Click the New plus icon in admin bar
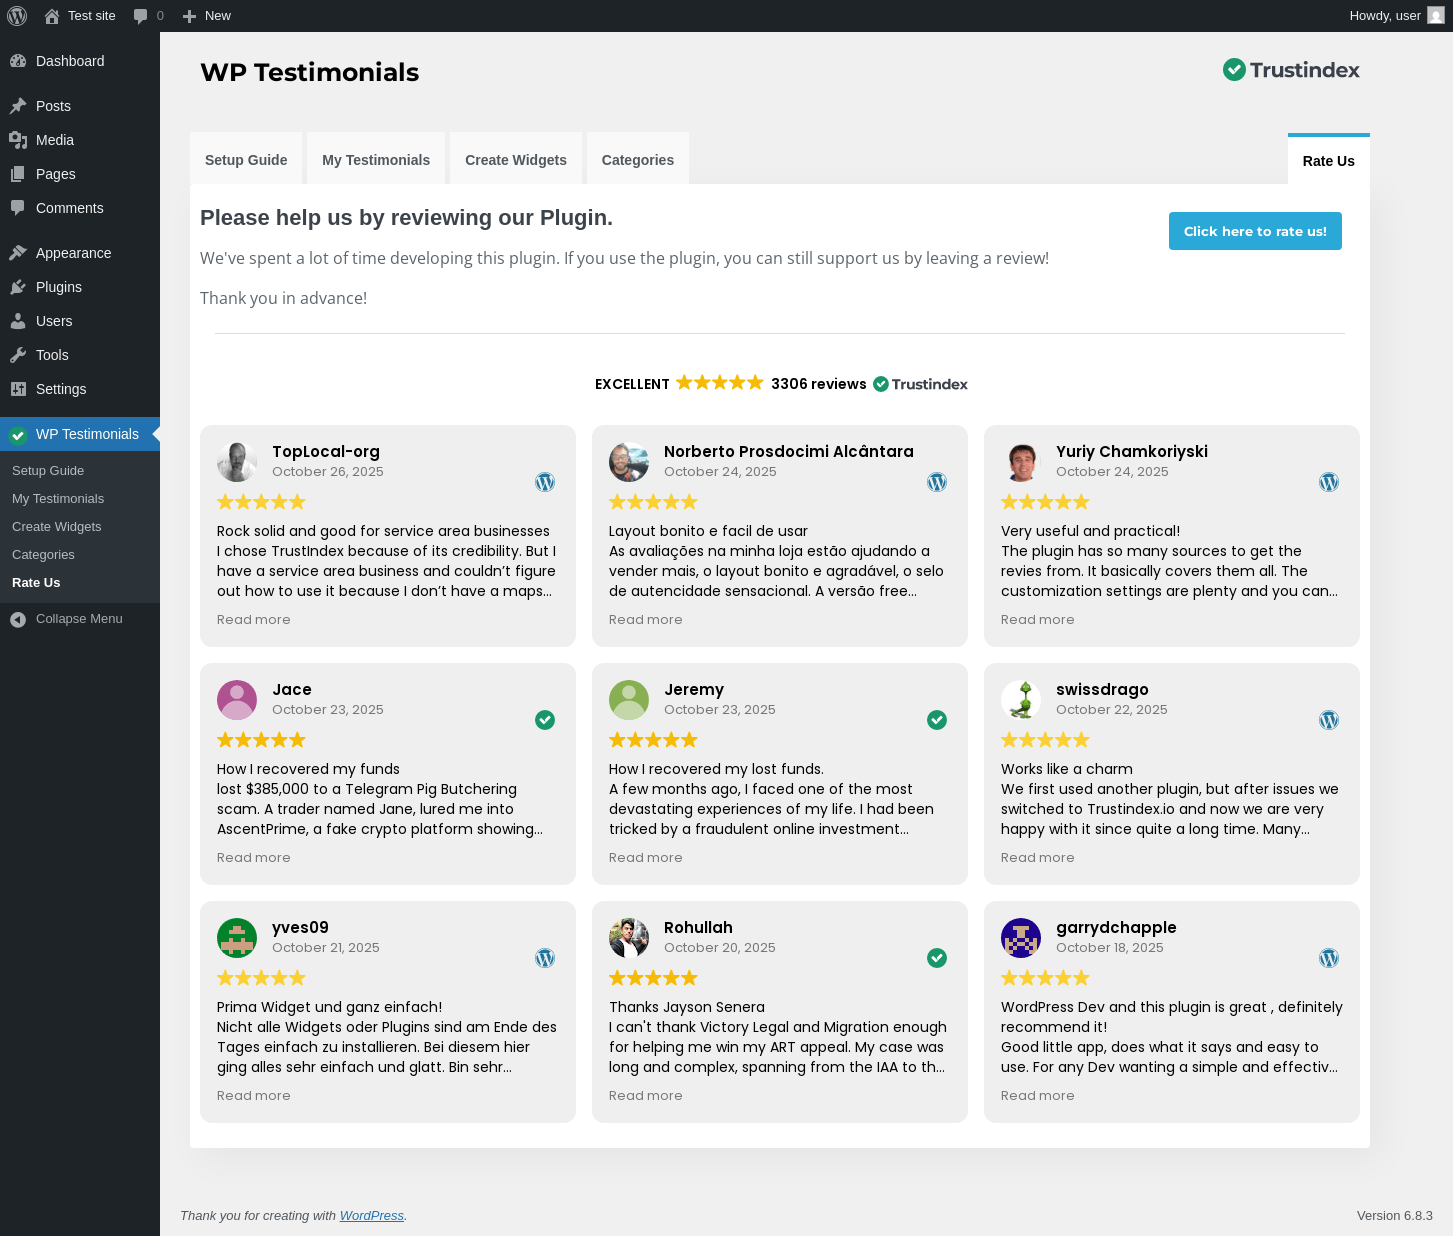The height and width of the screenshot is (1236, 1453). click(189, 16)
